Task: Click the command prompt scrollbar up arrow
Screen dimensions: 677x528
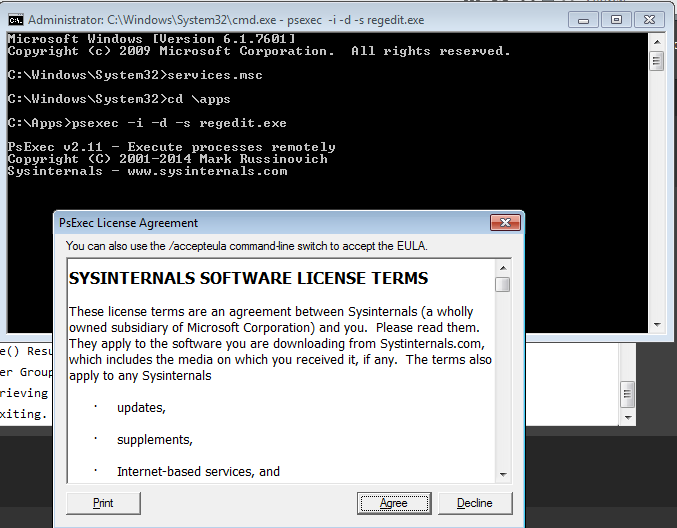Action: click(x=656, y=41)
